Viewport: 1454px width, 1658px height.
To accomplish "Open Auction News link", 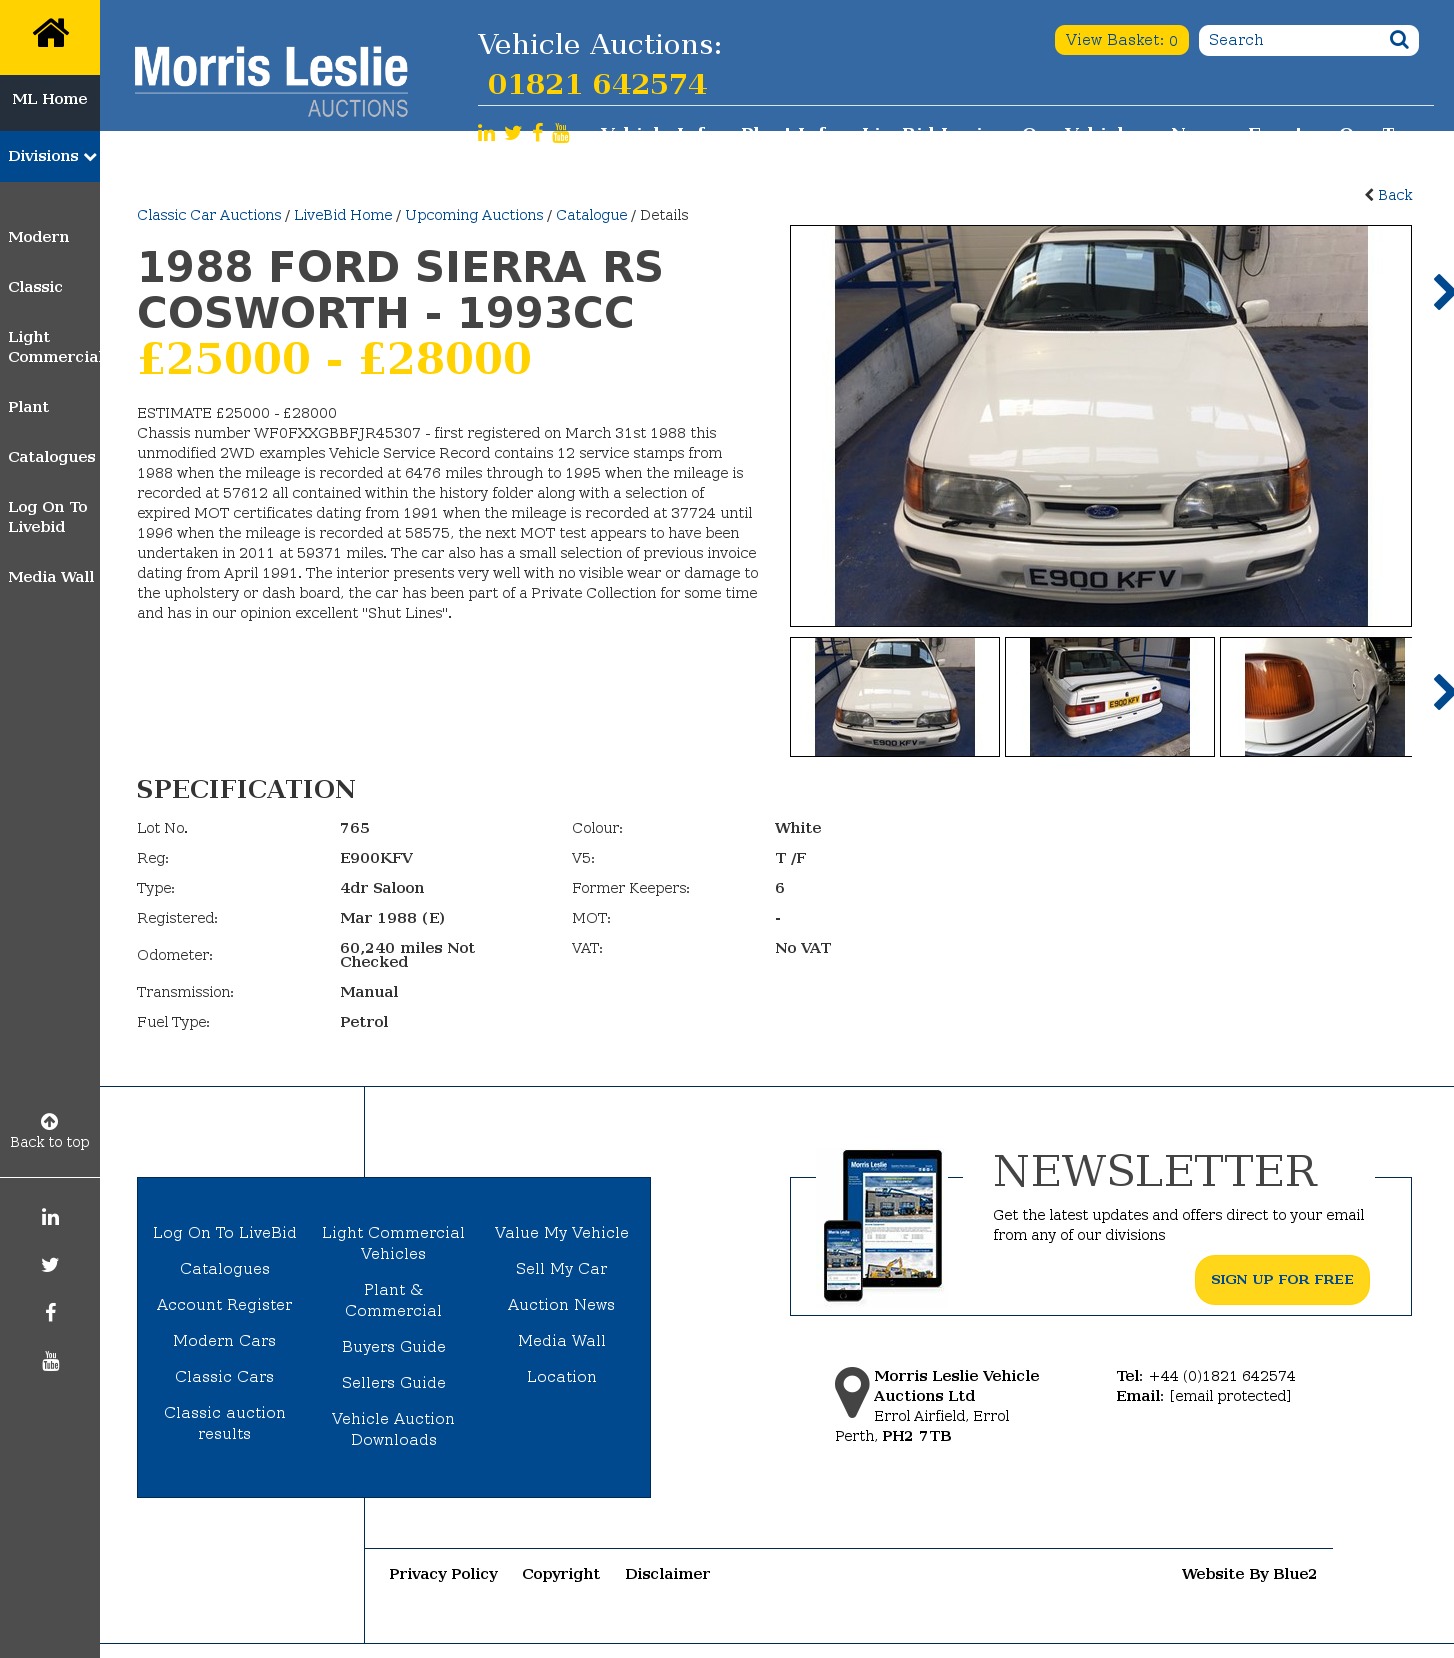I will point(562,1305).
